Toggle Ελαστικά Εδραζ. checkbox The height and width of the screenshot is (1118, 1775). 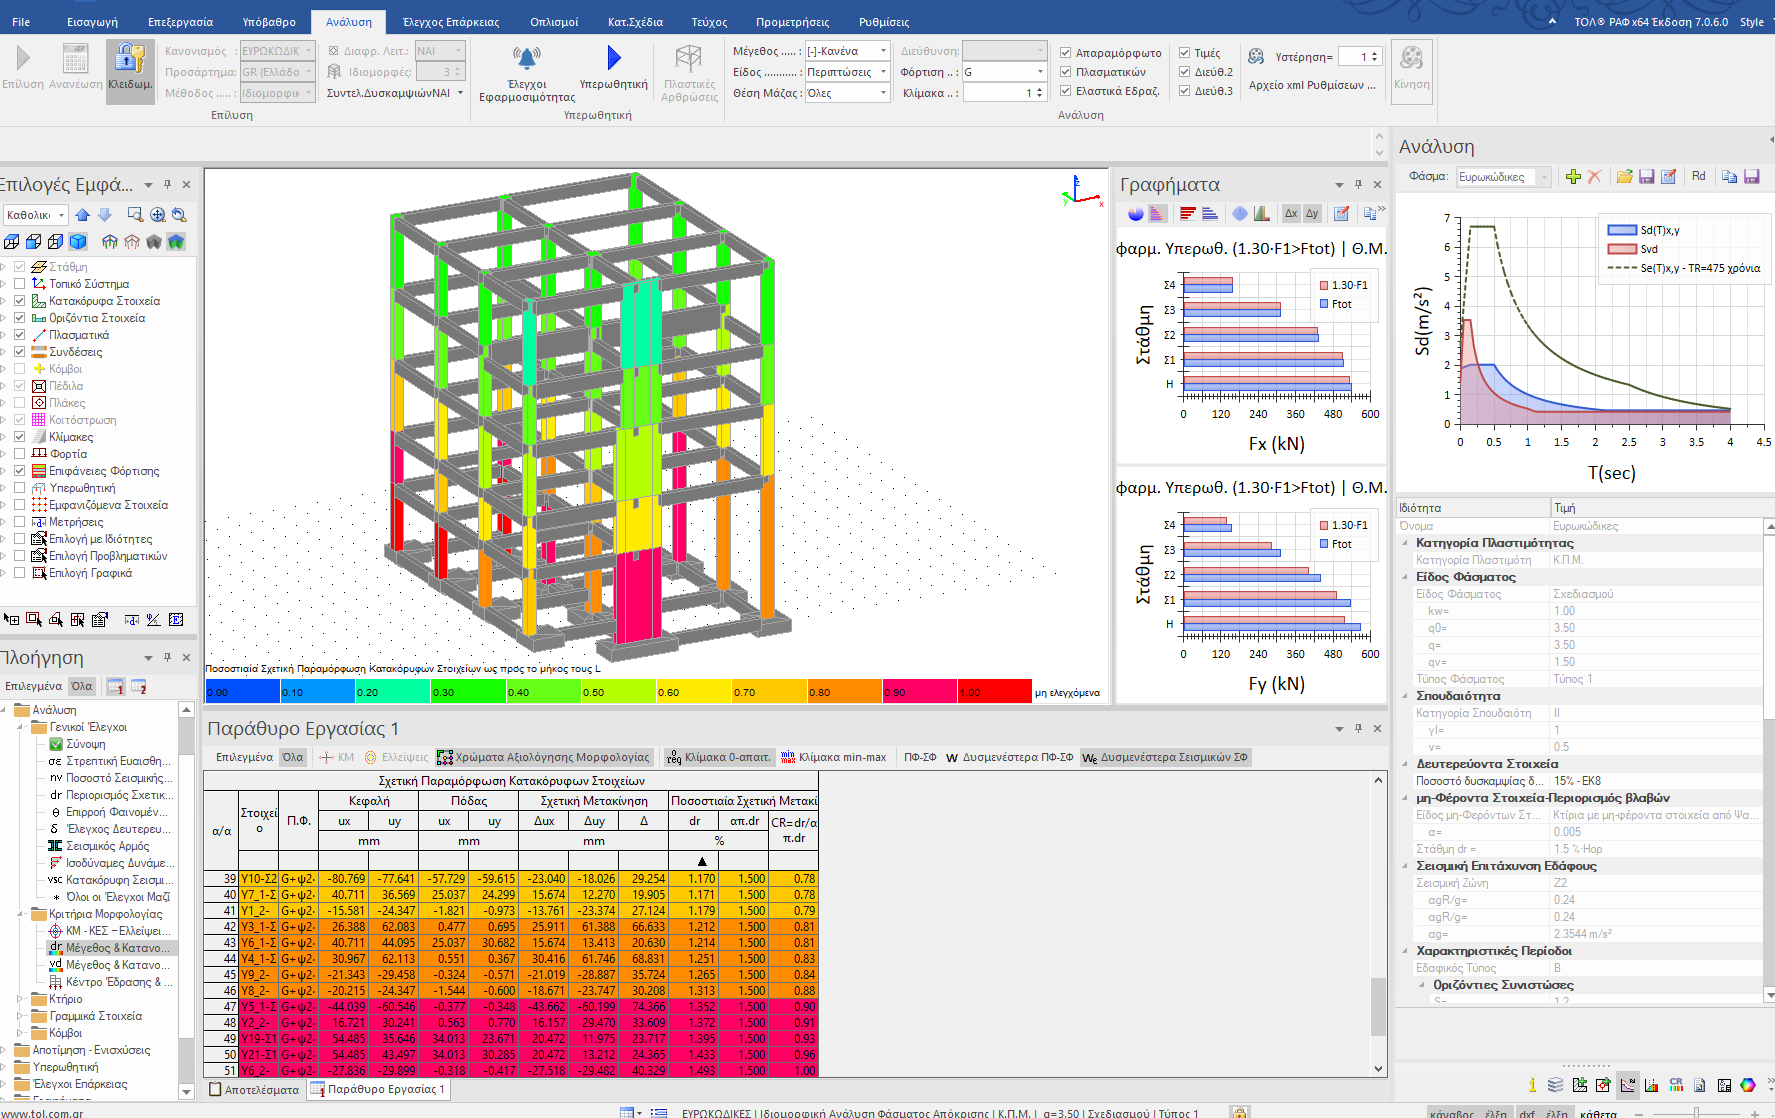1066,91
